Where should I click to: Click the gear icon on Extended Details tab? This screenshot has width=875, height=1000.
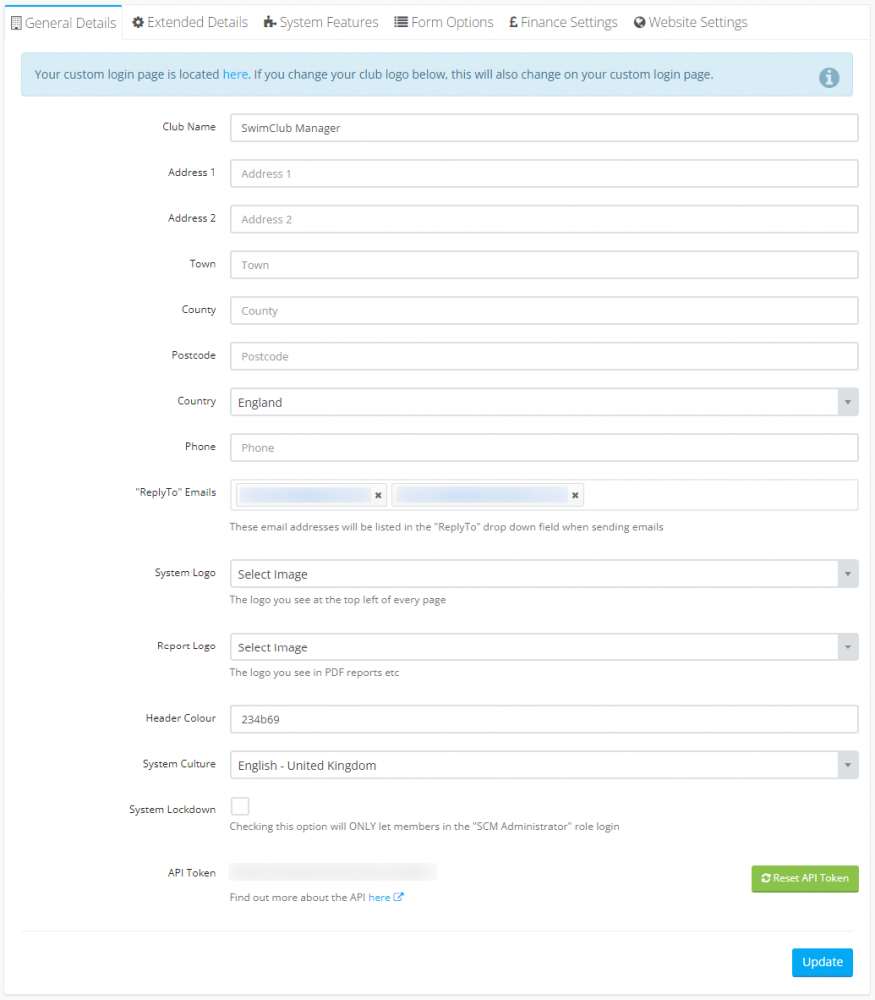(138, 22)
